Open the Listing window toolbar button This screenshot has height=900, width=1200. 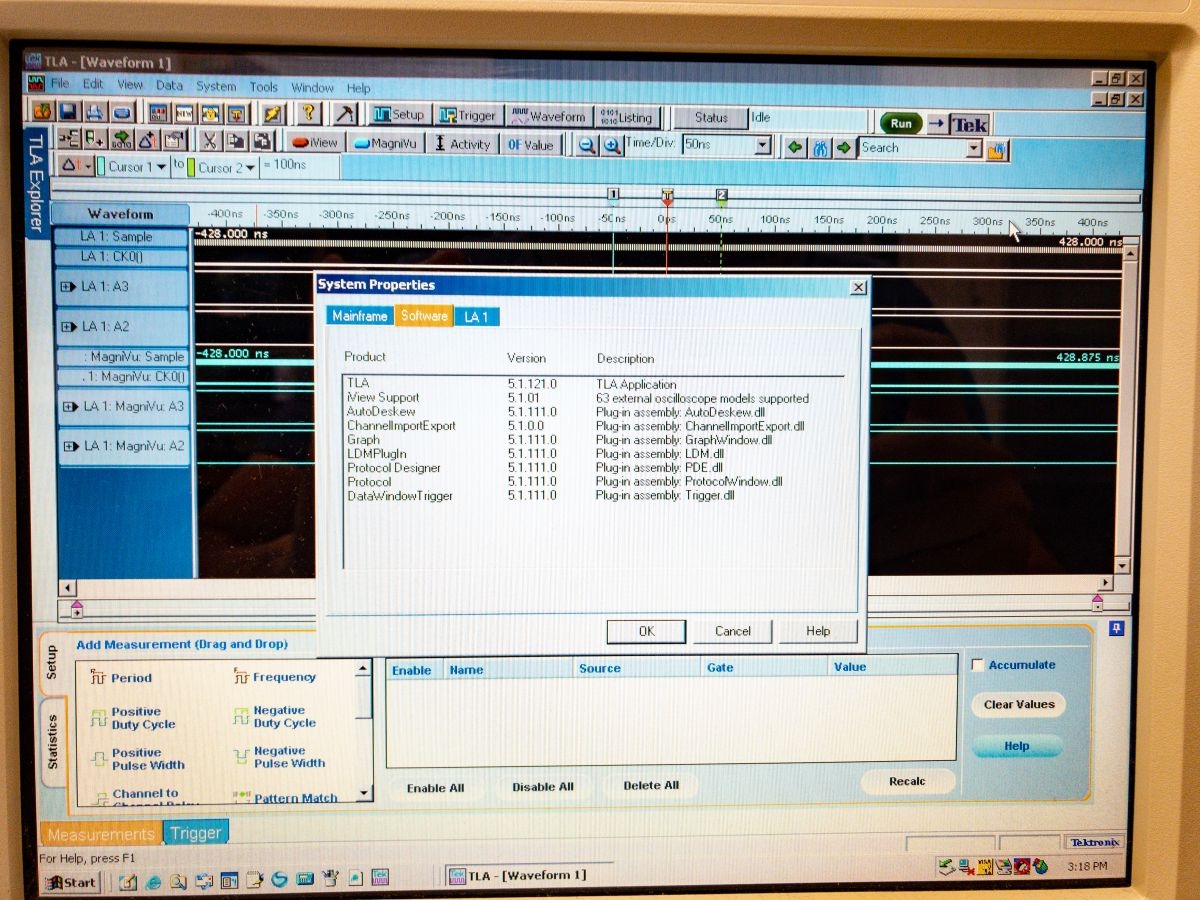coord(626,117)
